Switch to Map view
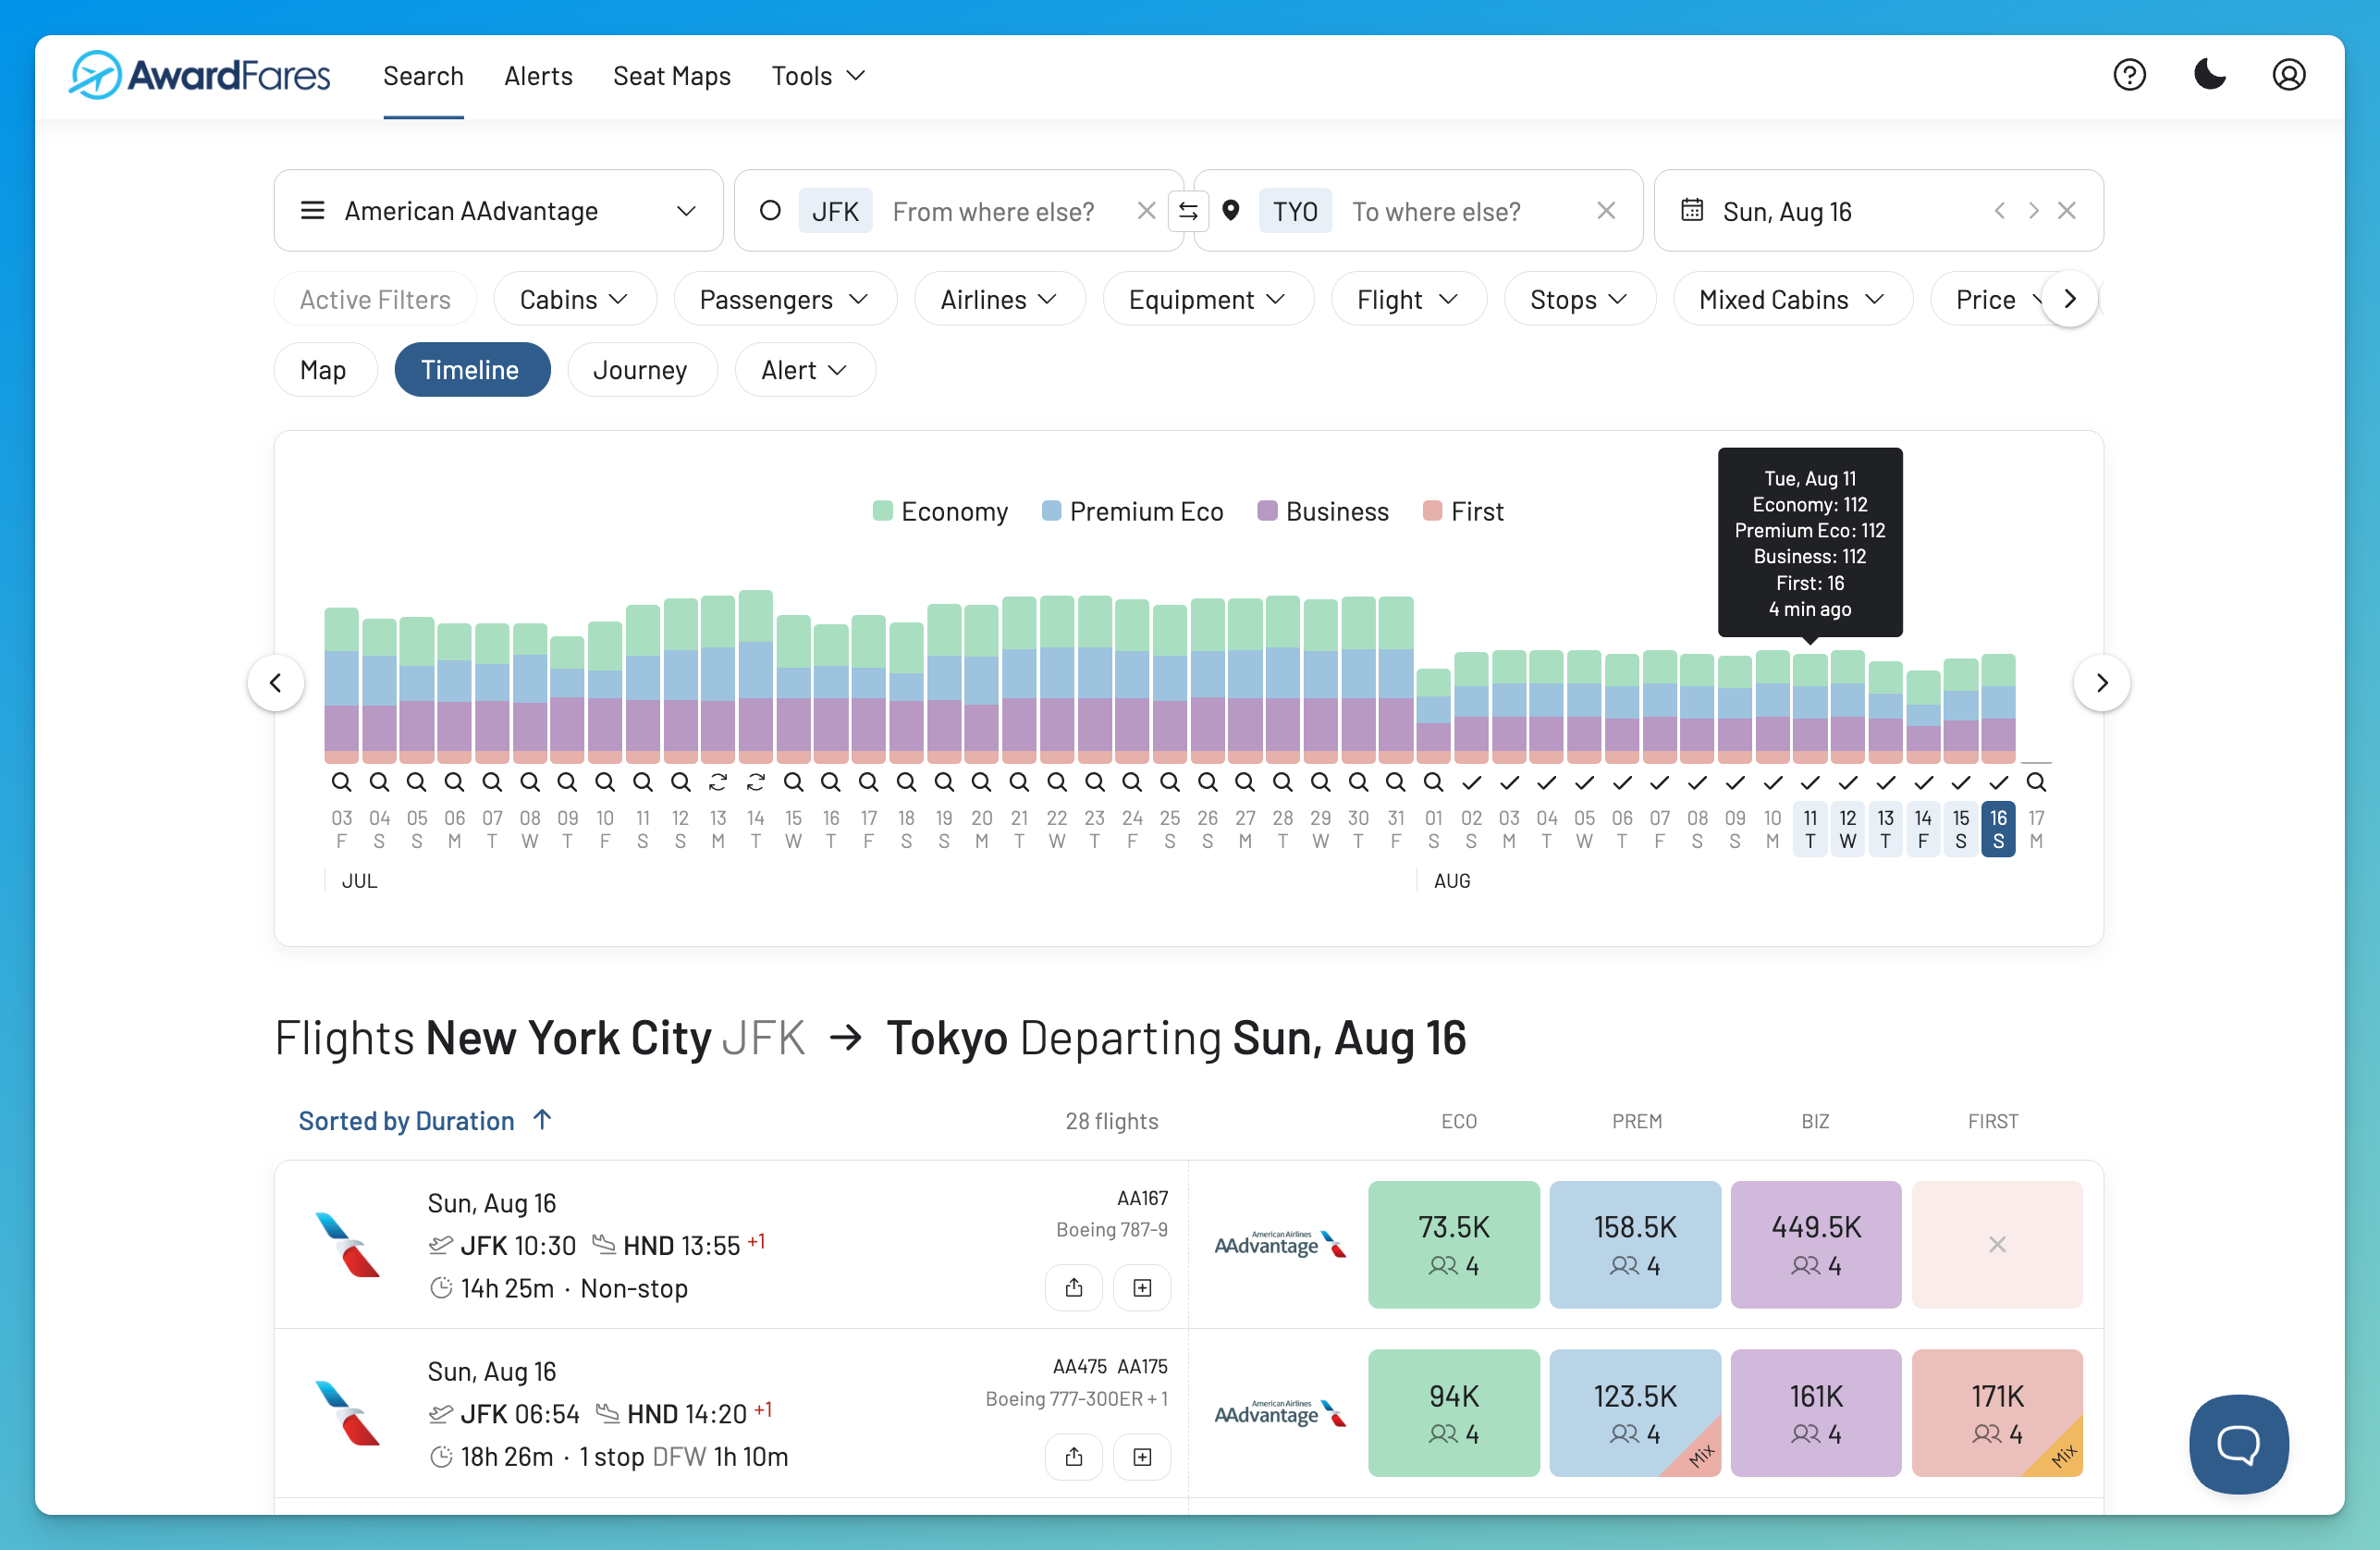Screen dimensions: 2380x1550 pos(324,370)
